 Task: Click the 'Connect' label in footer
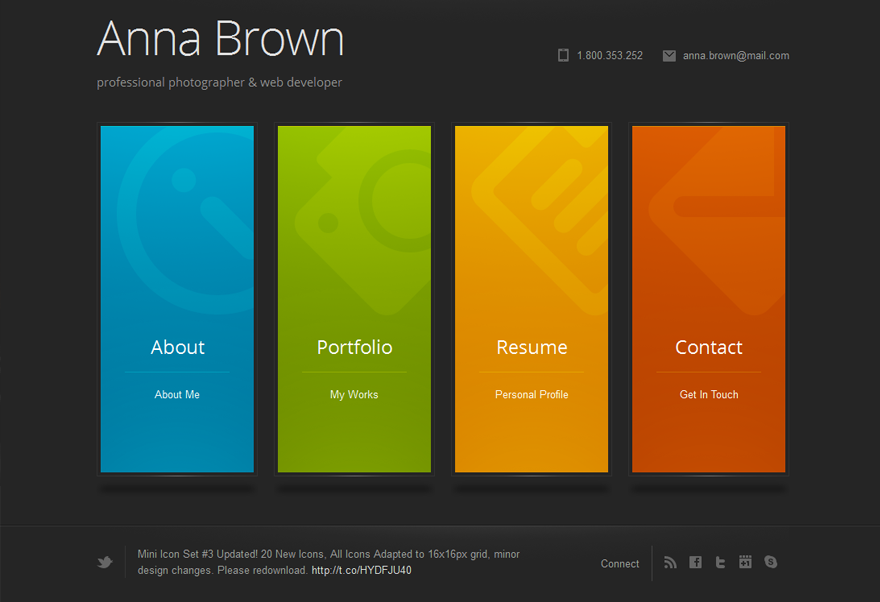[620, 564]
